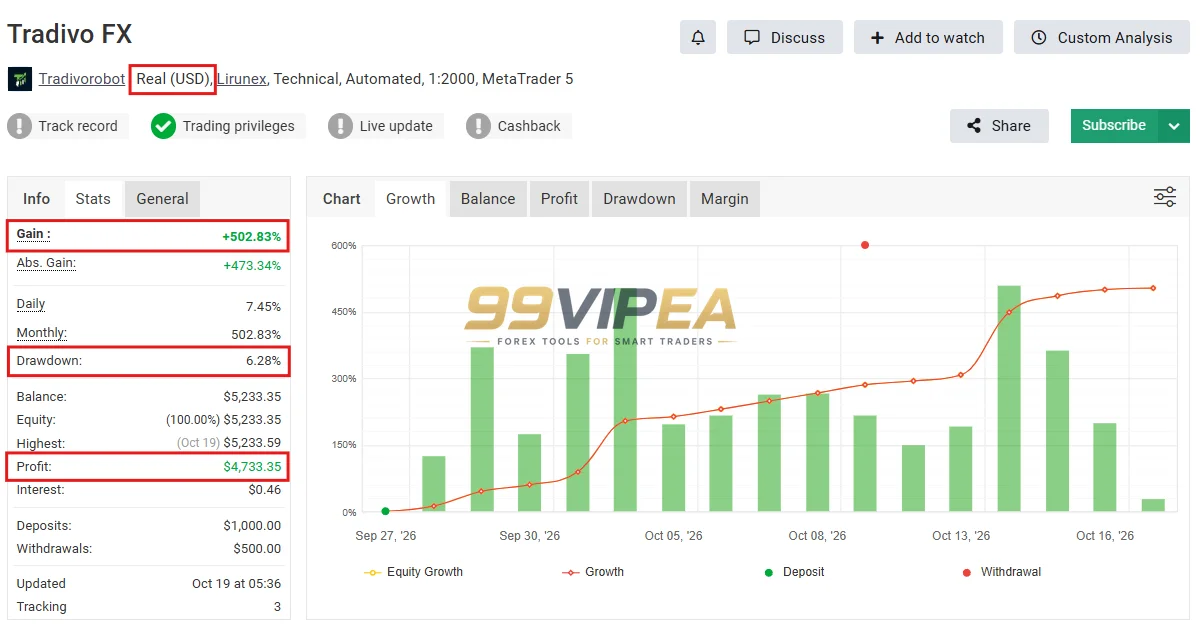Switch to the Profit chart tab

(x=559, y=199)
